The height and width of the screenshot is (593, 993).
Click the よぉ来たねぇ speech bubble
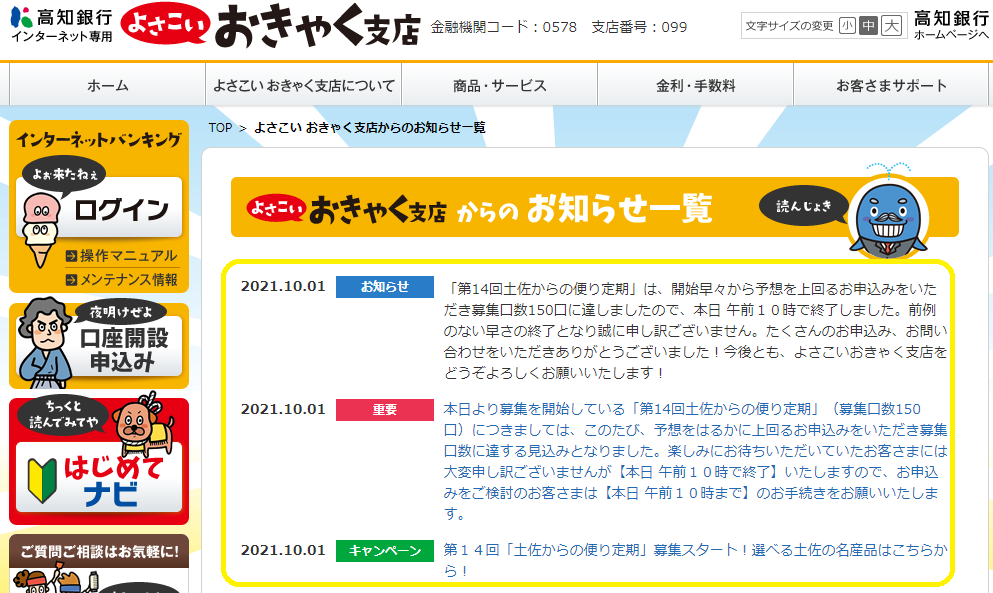[x=65, y=174]
